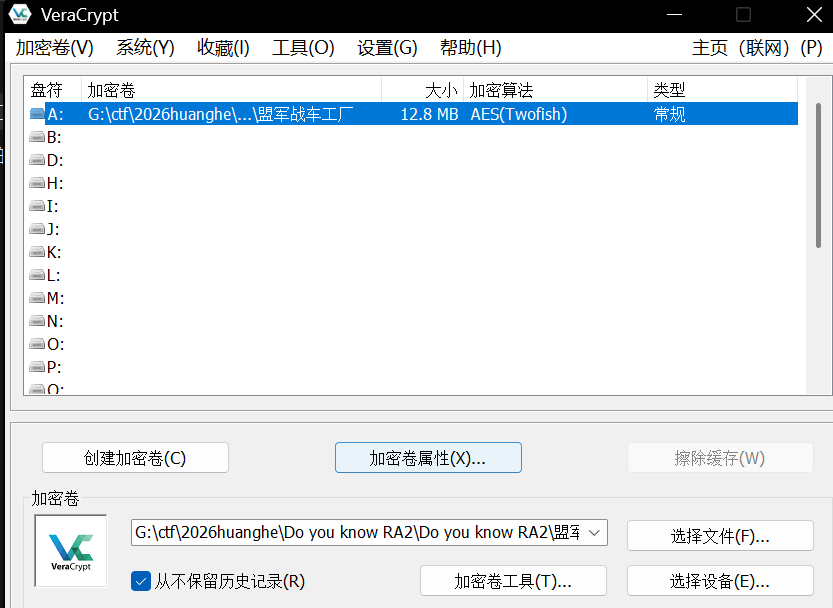The width and height of the screenshot is (833, 608).
Task: Click the 常规 type cell
Action: (669, 114)
